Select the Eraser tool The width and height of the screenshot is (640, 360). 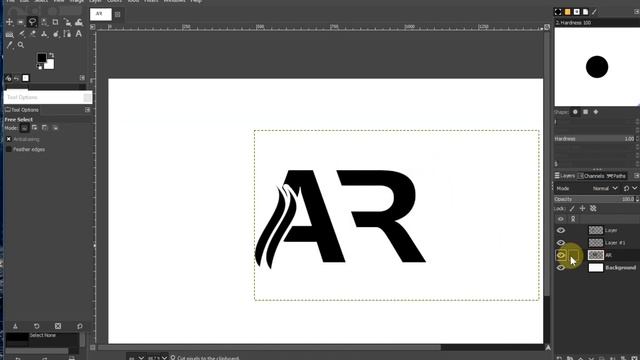[x=32, y=34]
